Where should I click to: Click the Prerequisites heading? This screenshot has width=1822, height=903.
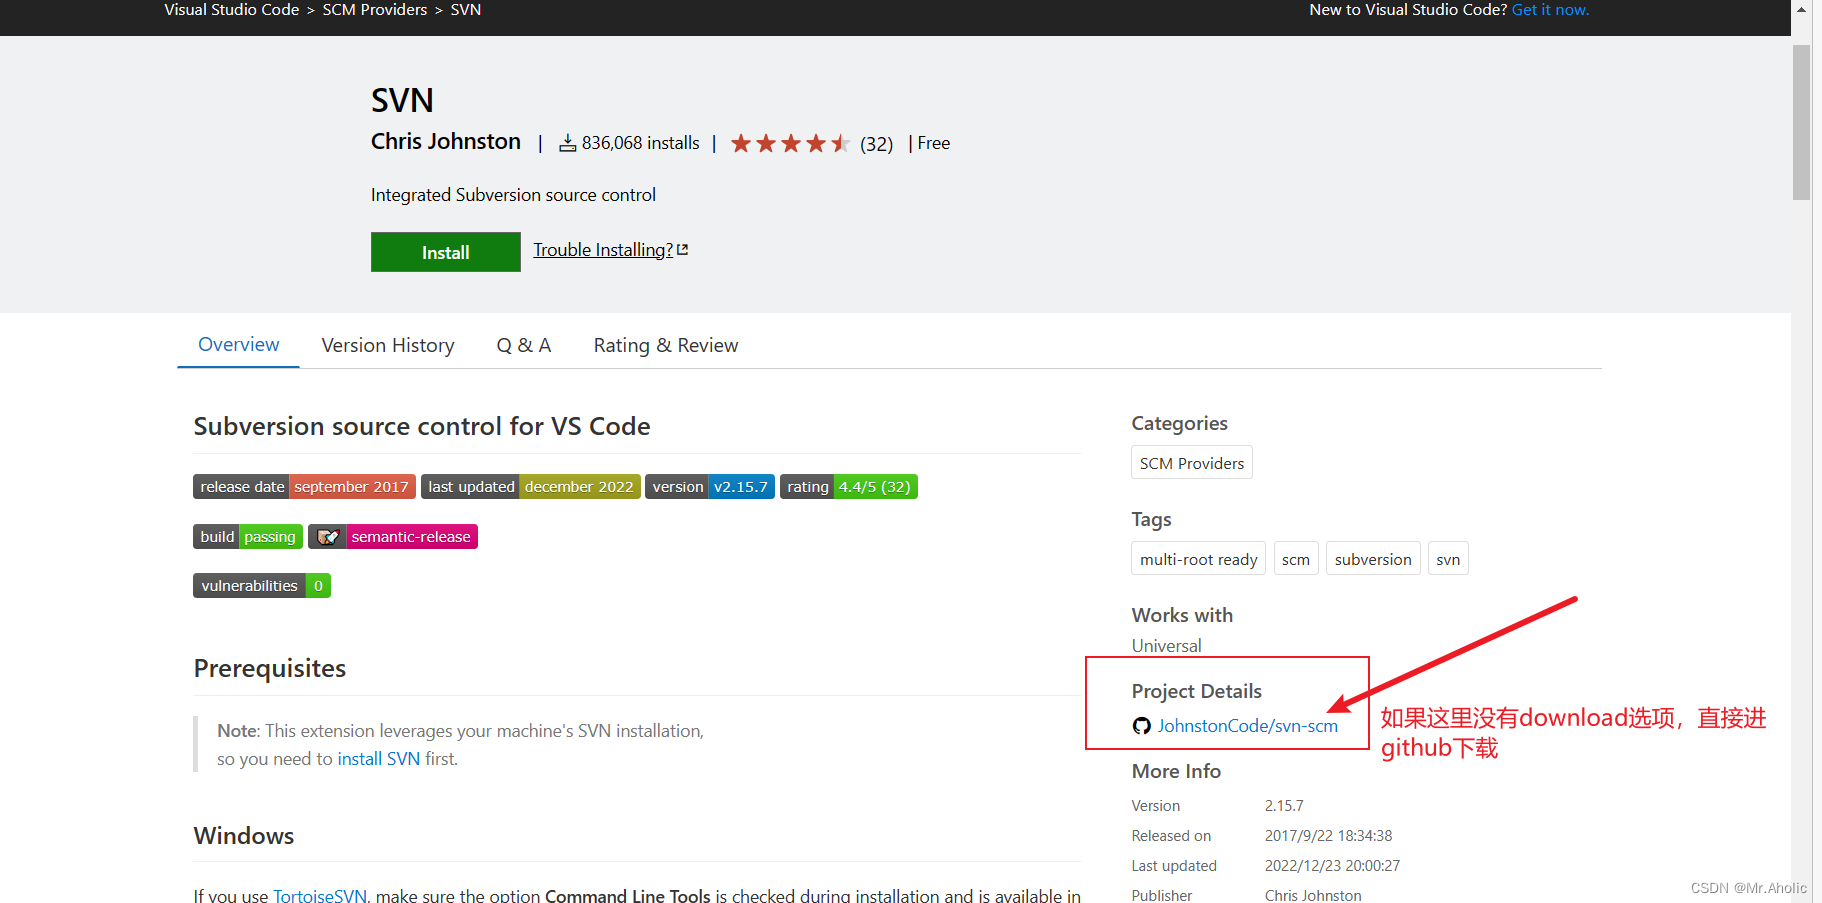(x=270, y=668)
